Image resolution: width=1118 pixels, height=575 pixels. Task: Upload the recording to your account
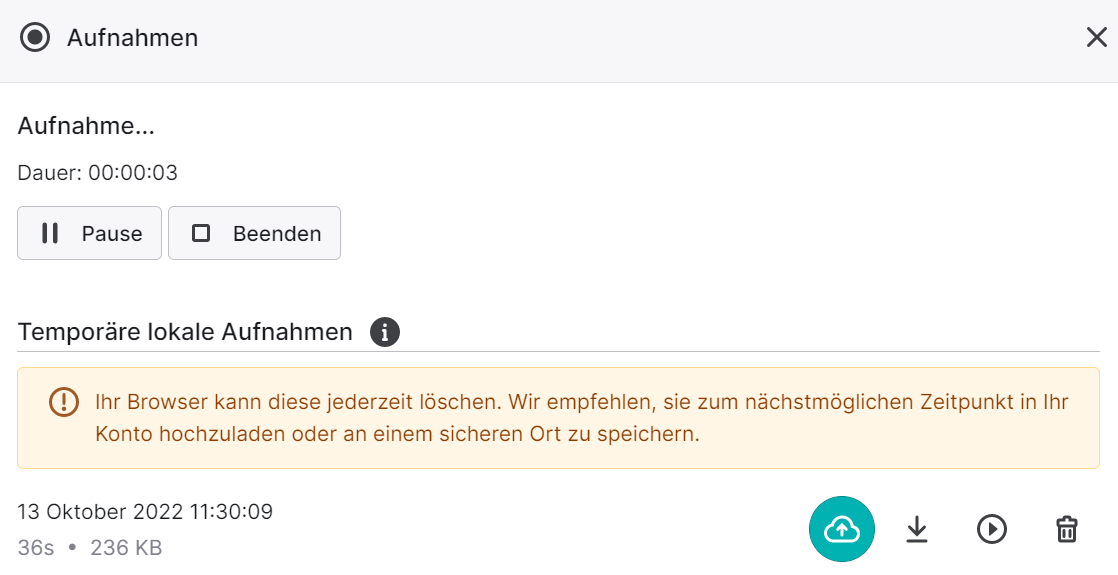(841, 529)
